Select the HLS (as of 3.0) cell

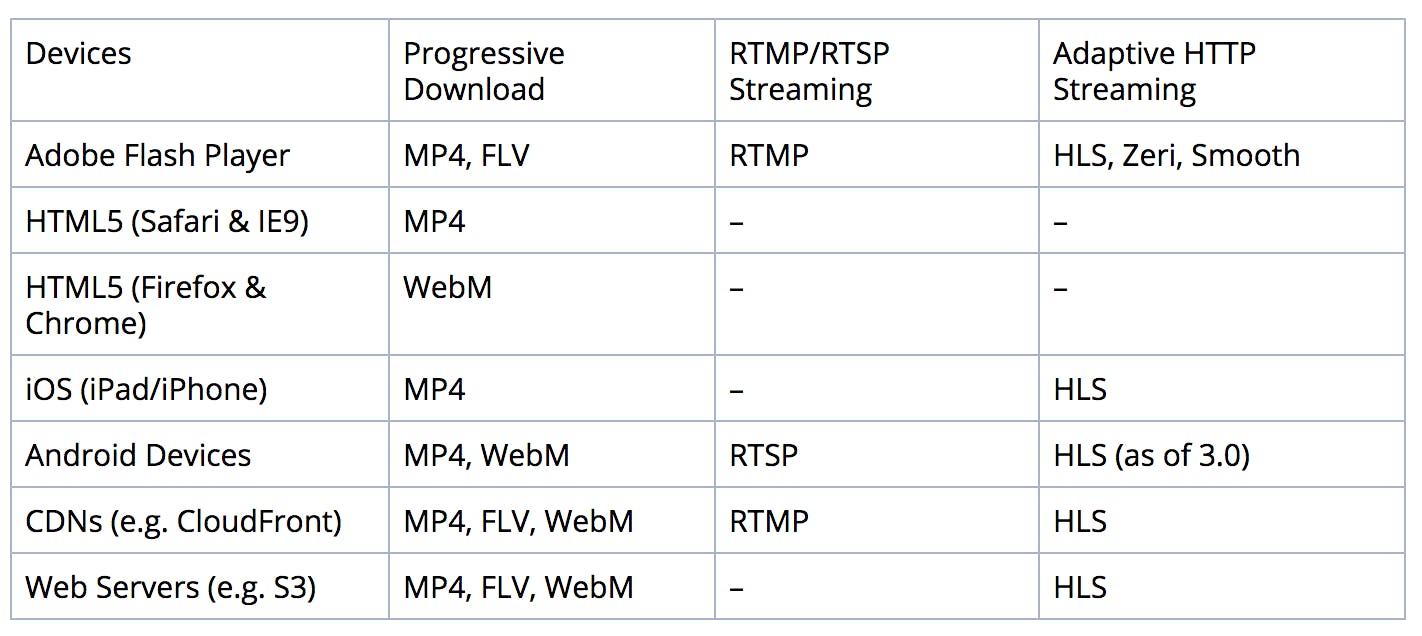coord(1222,455)
